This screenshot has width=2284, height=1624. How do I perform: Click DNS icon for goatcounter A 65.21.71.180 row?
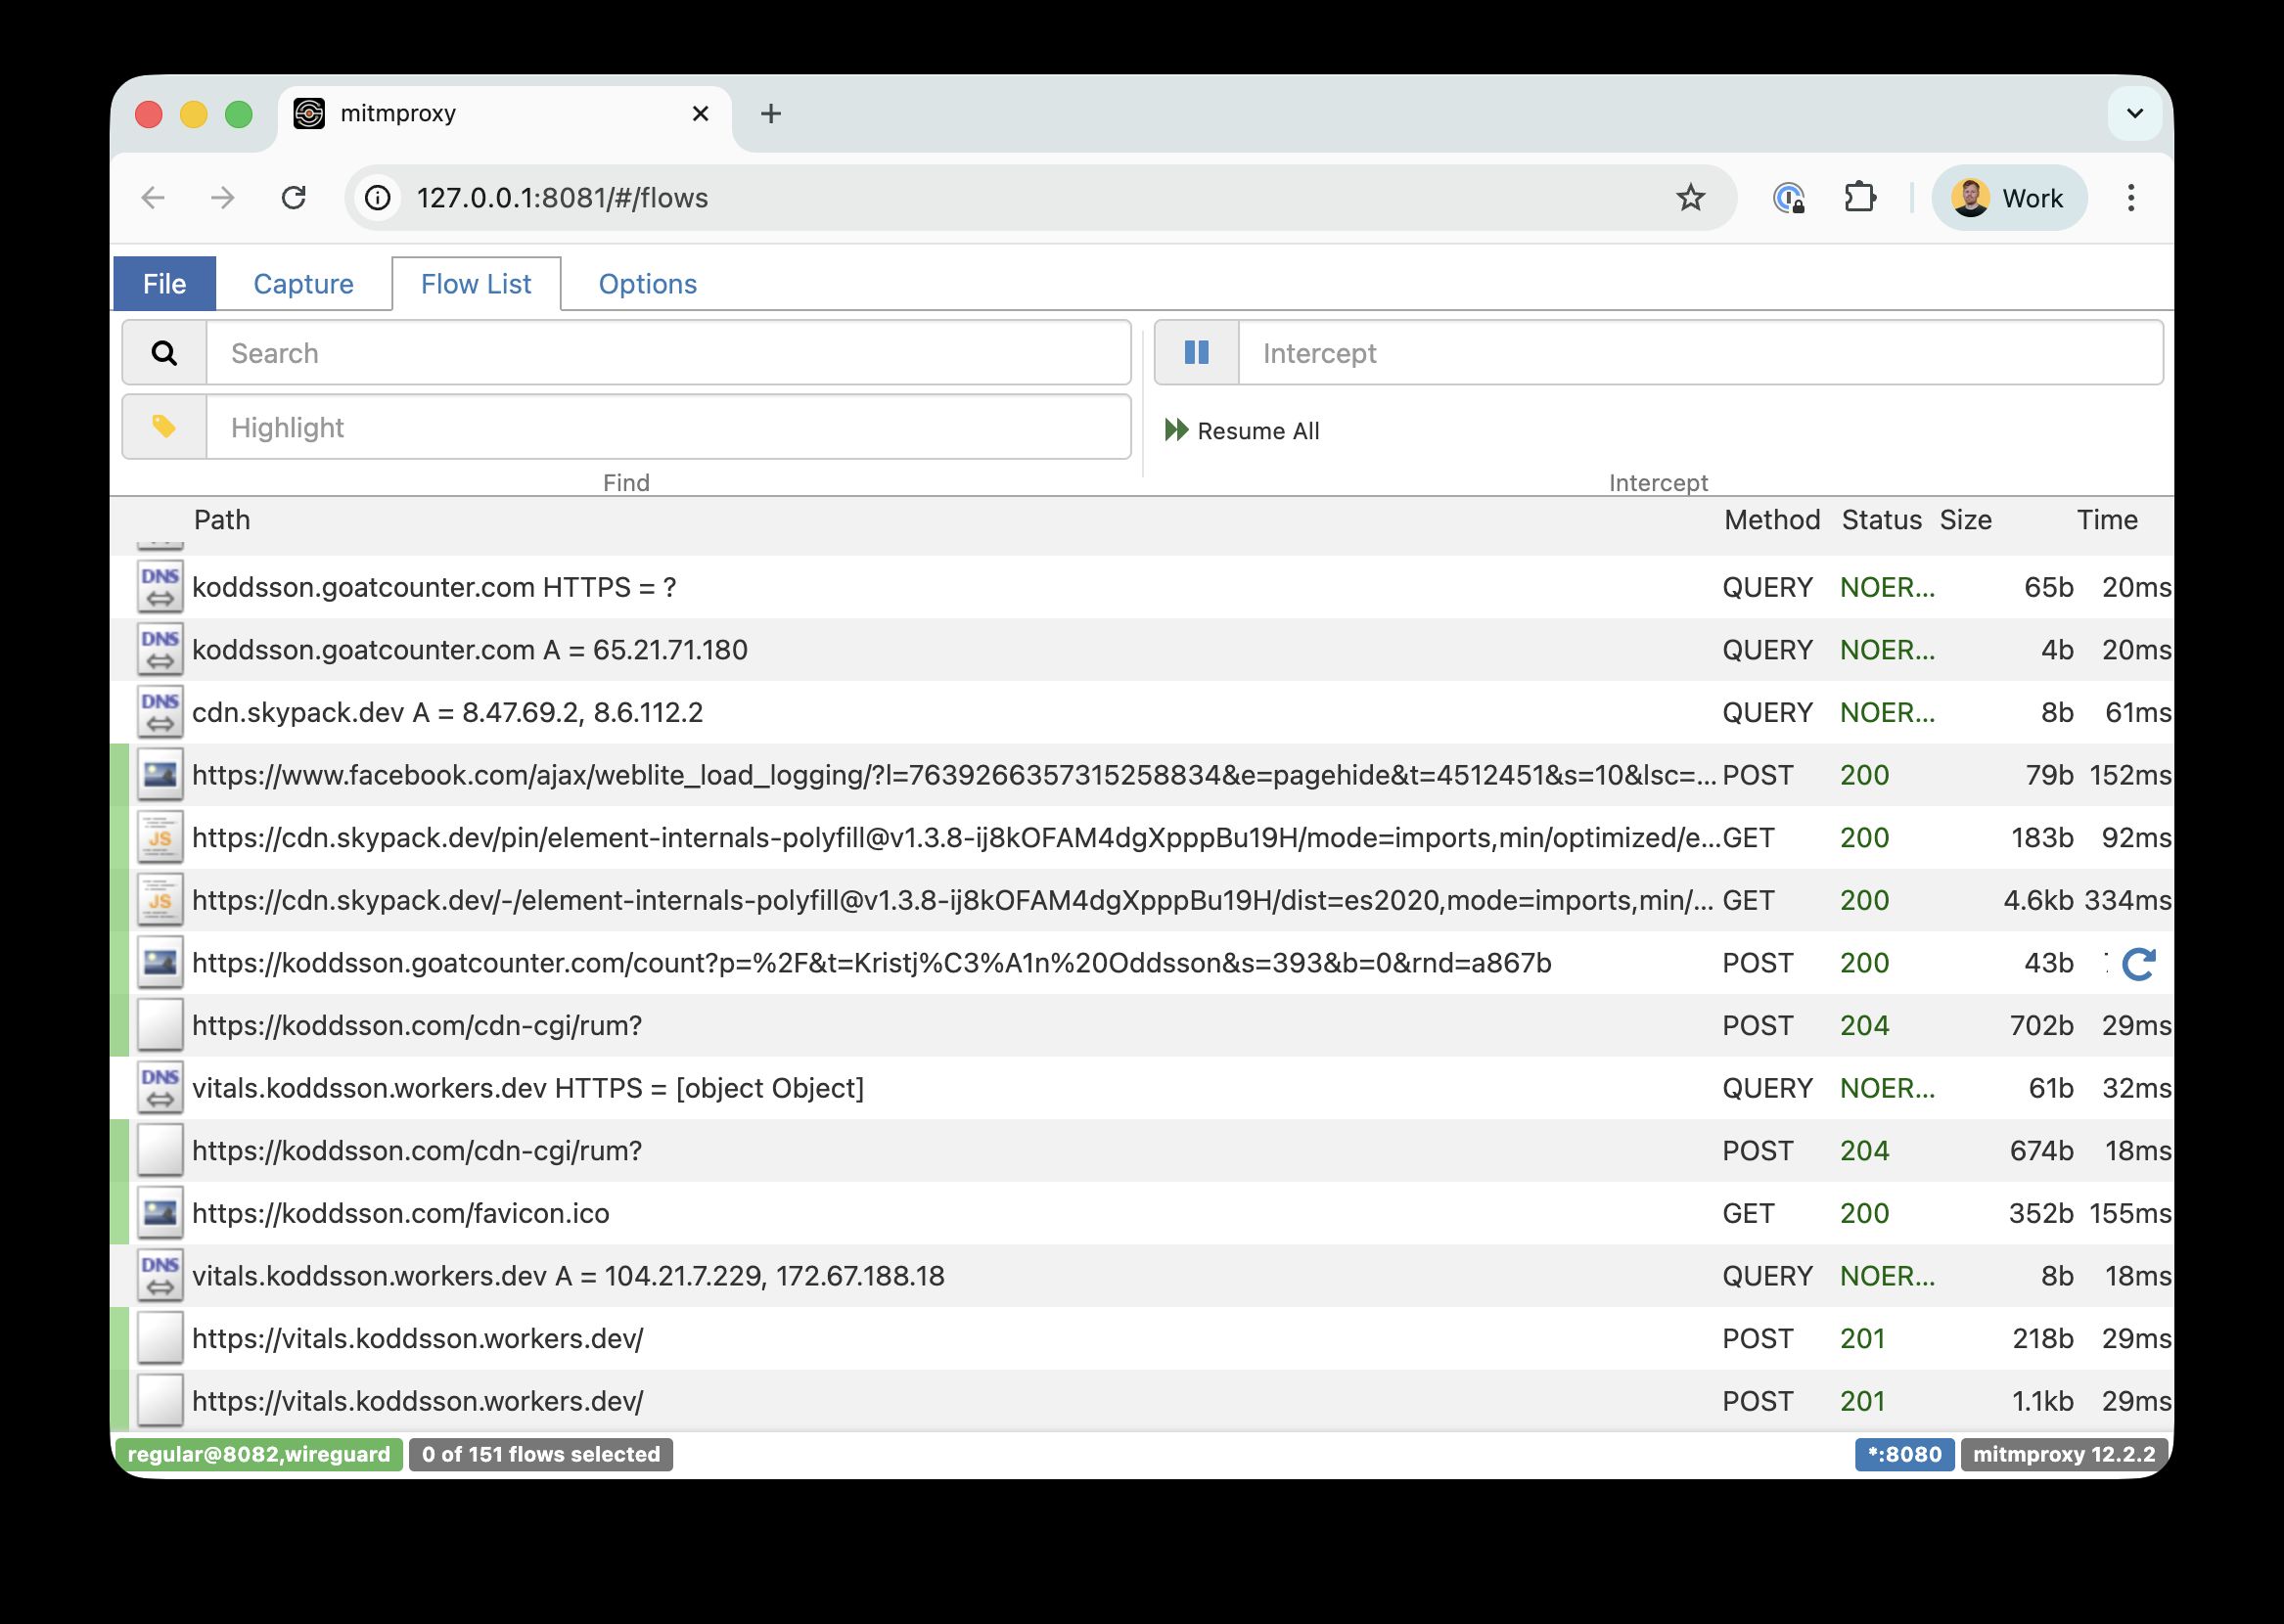(x=160, y=650)
